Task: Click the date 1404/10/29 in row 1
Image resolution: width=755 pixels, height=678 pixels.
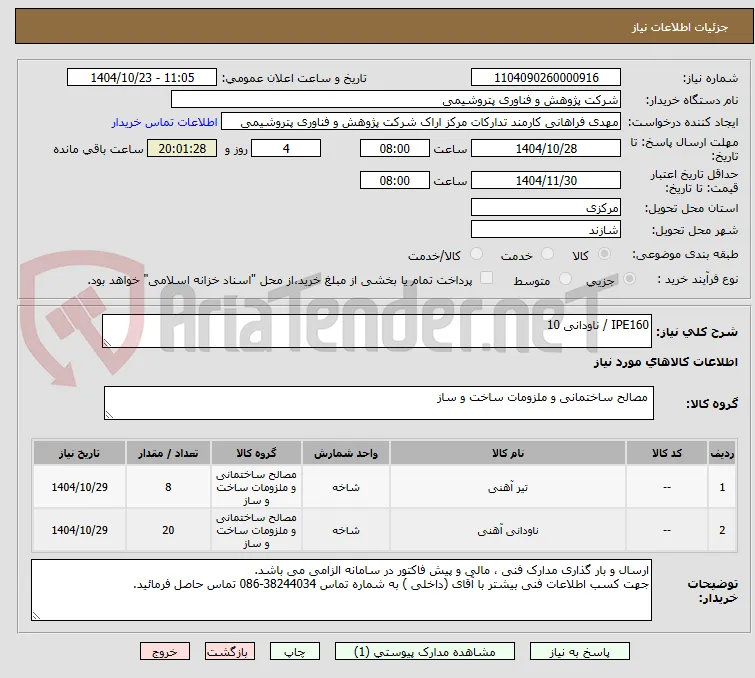Action: 79,487
